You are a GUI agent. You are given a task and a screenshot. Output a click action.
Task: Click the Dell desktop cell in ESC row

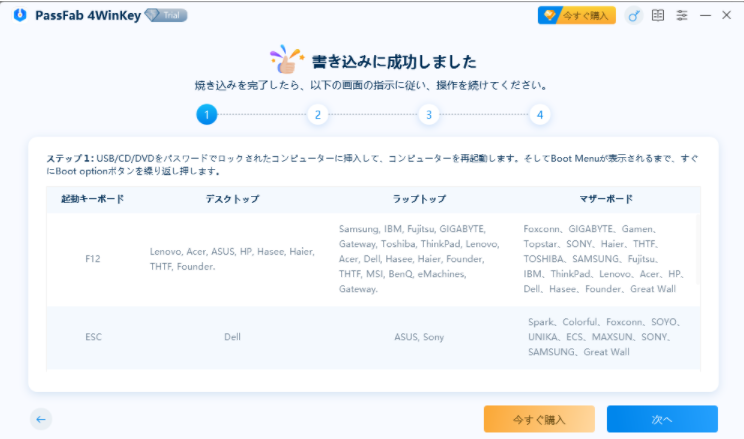232,337
